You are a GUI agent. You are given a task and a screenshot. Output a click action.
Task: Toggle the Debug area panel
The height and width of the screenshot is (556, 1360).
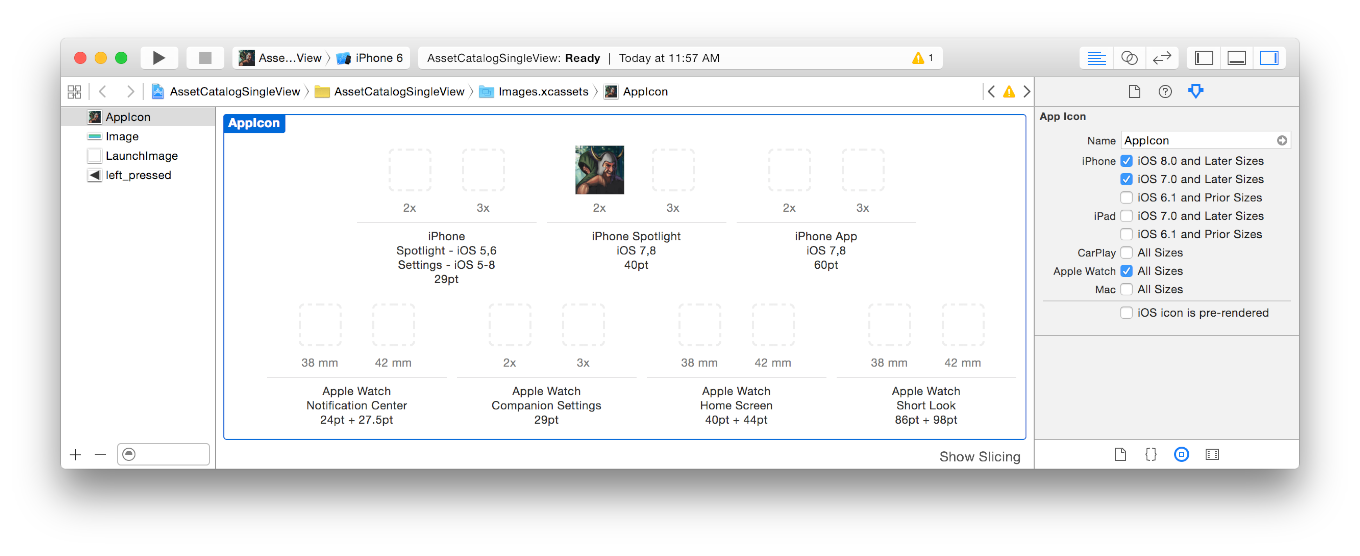[x=1237, y=58]
